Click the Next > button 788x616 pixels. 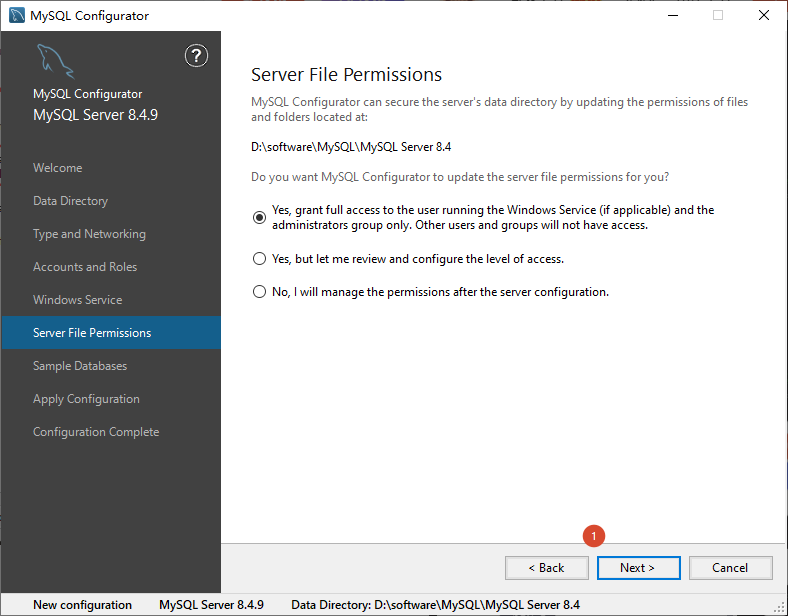pyautogui.click(x=638, y=568)
